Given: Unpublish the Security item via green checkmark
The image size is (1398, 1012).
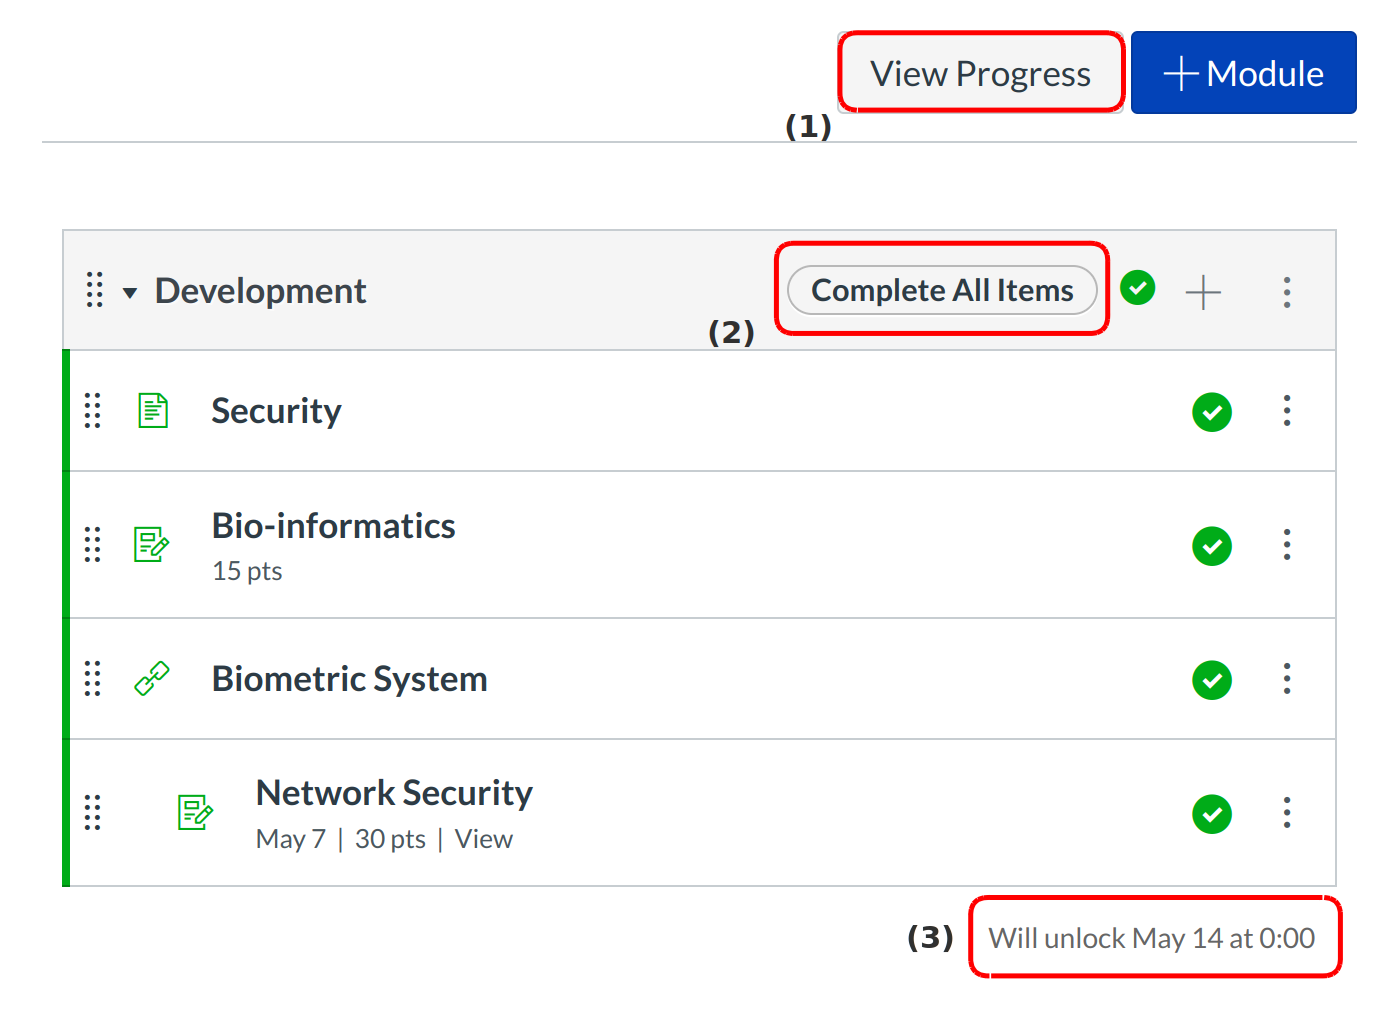Looking at the screenshot, I should point(1212,412).
